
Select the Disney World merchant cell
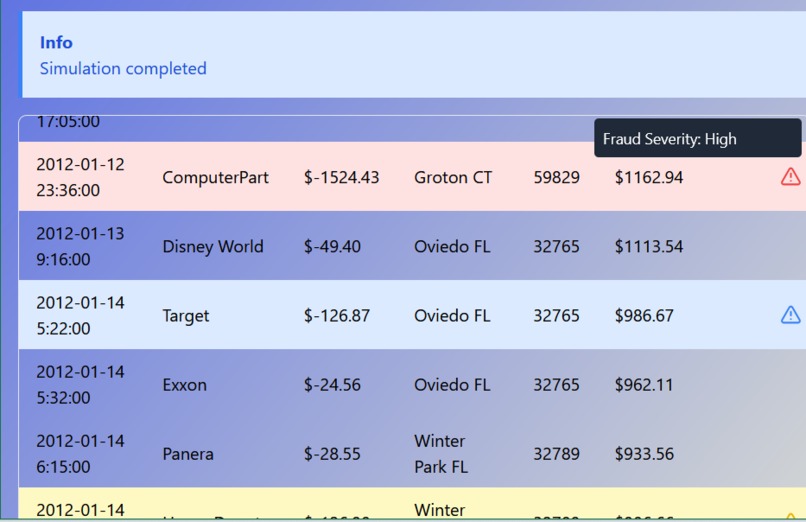pyautogui.click(x=213, y=247)
